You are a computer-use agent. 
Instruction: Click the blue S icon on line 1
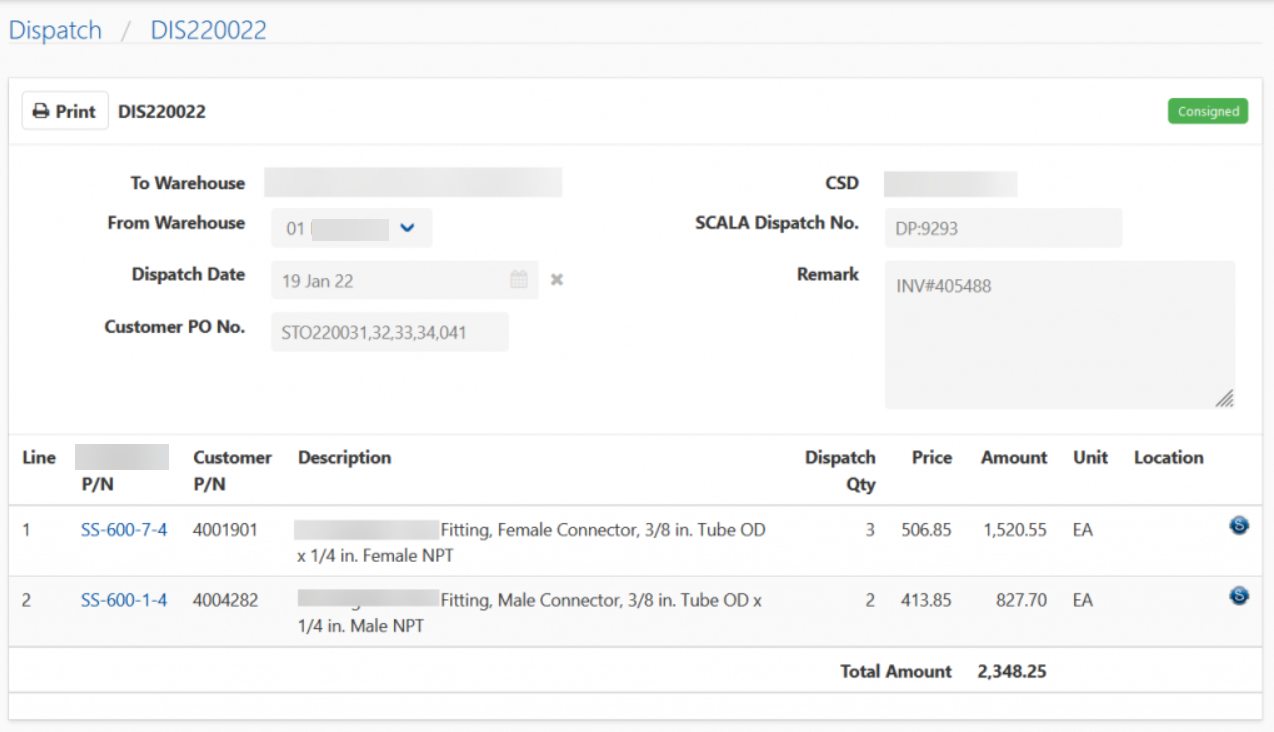(1239, 525)
